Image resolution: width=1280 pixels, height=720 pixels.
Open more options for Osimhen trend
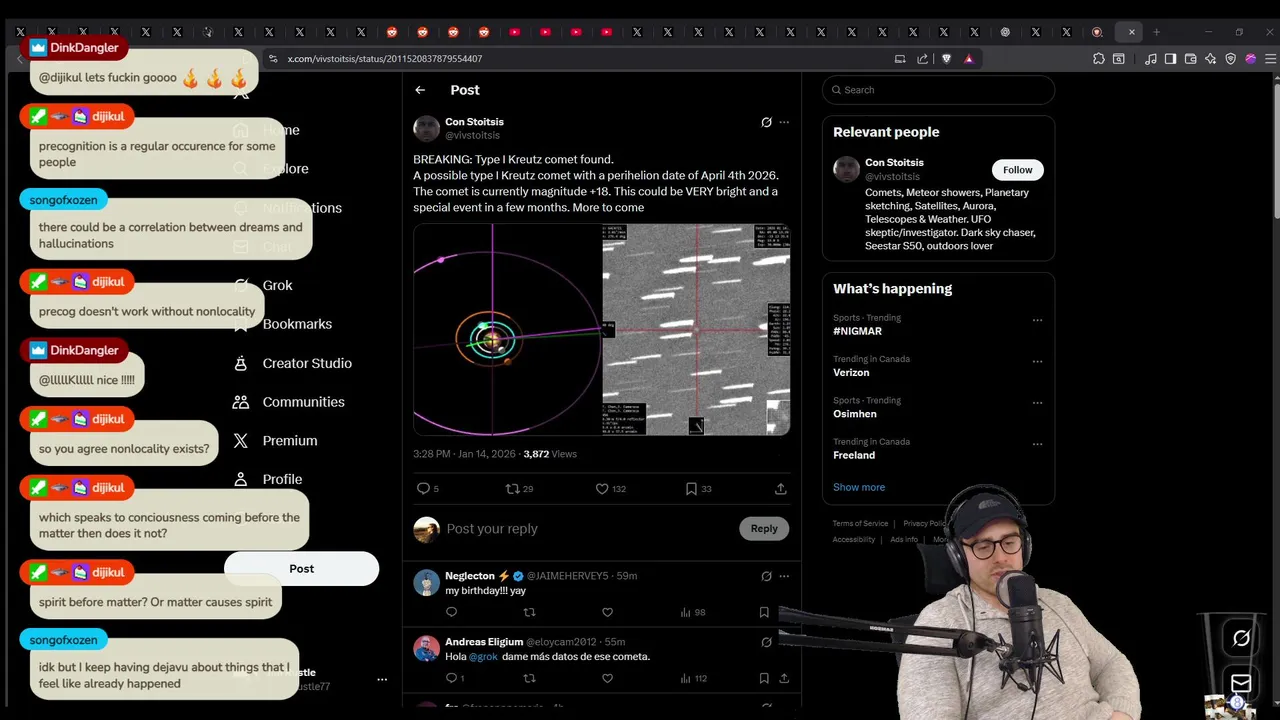coord(1037,403)
